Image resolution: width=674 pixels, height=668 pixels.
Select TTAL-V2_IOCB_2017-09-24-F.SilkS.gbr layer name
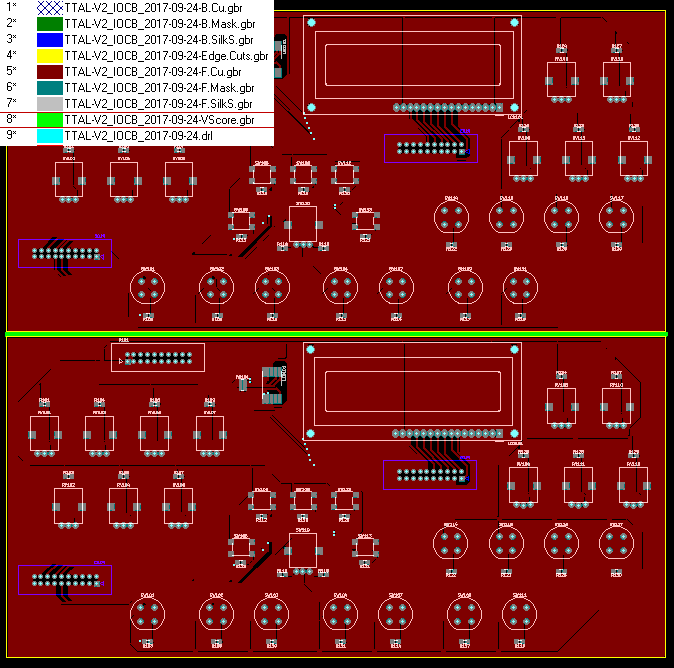pyautogui.click(x=159, y=104)
